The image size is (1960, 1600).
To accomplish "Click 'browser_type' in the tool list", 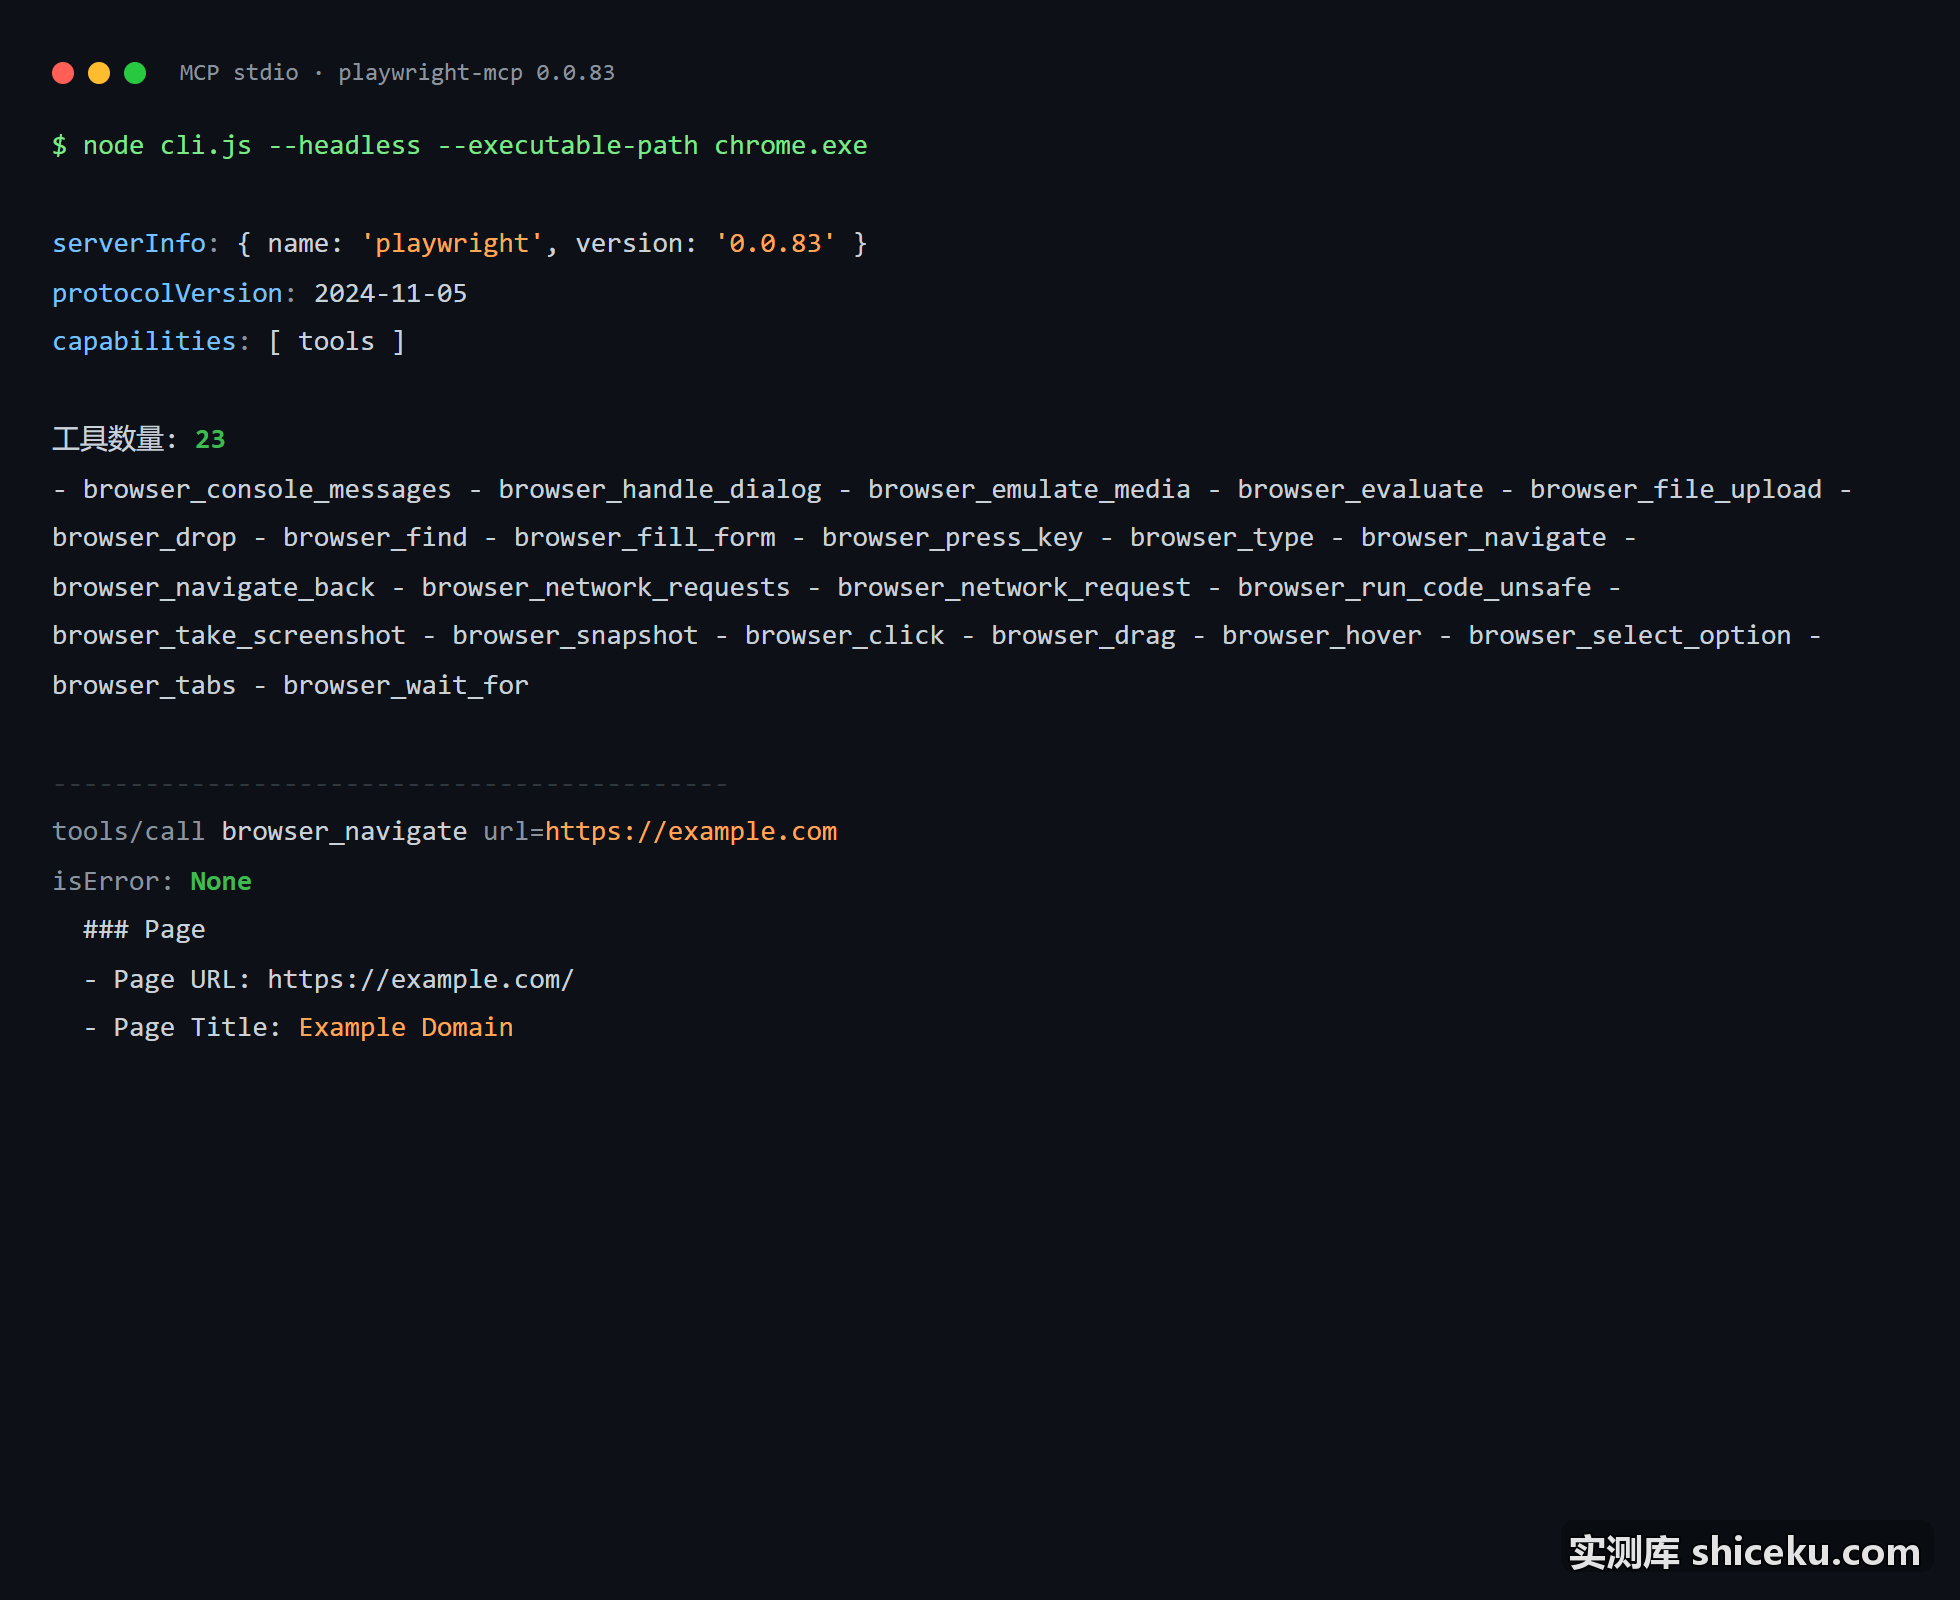I will coord(1222,538).
